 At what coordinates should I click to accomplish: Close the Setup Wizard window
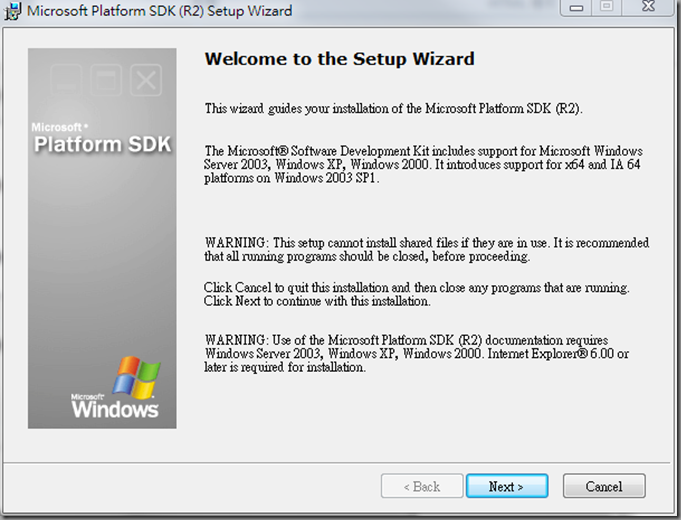[x=648, y=7]
